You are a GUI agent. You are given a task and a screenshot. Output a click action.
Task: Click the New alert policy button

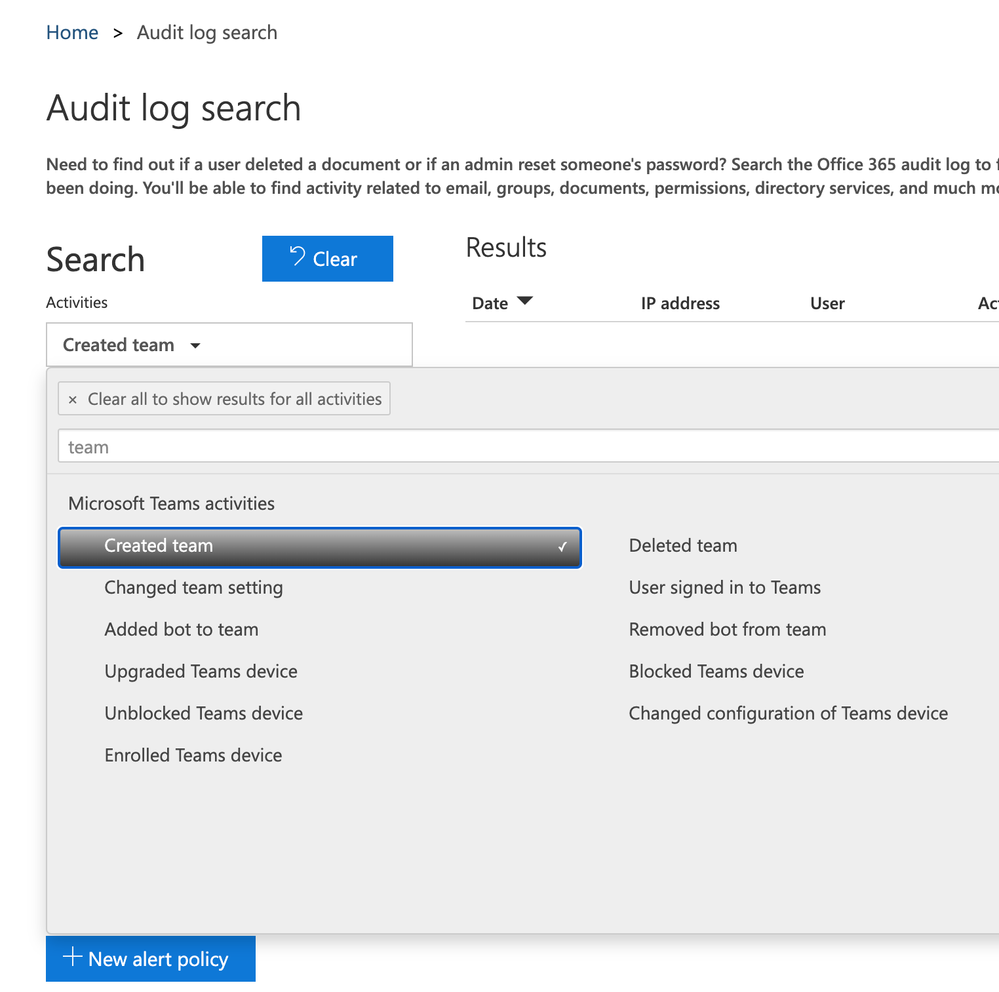click(x=151, y=959)
